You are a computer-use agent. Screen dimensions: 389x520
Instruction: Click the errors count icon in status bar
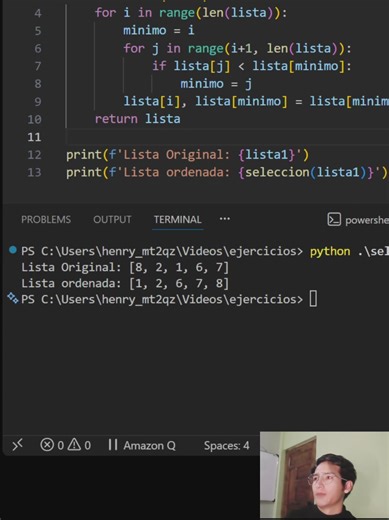pyautogui.click(x=47, y=445)
